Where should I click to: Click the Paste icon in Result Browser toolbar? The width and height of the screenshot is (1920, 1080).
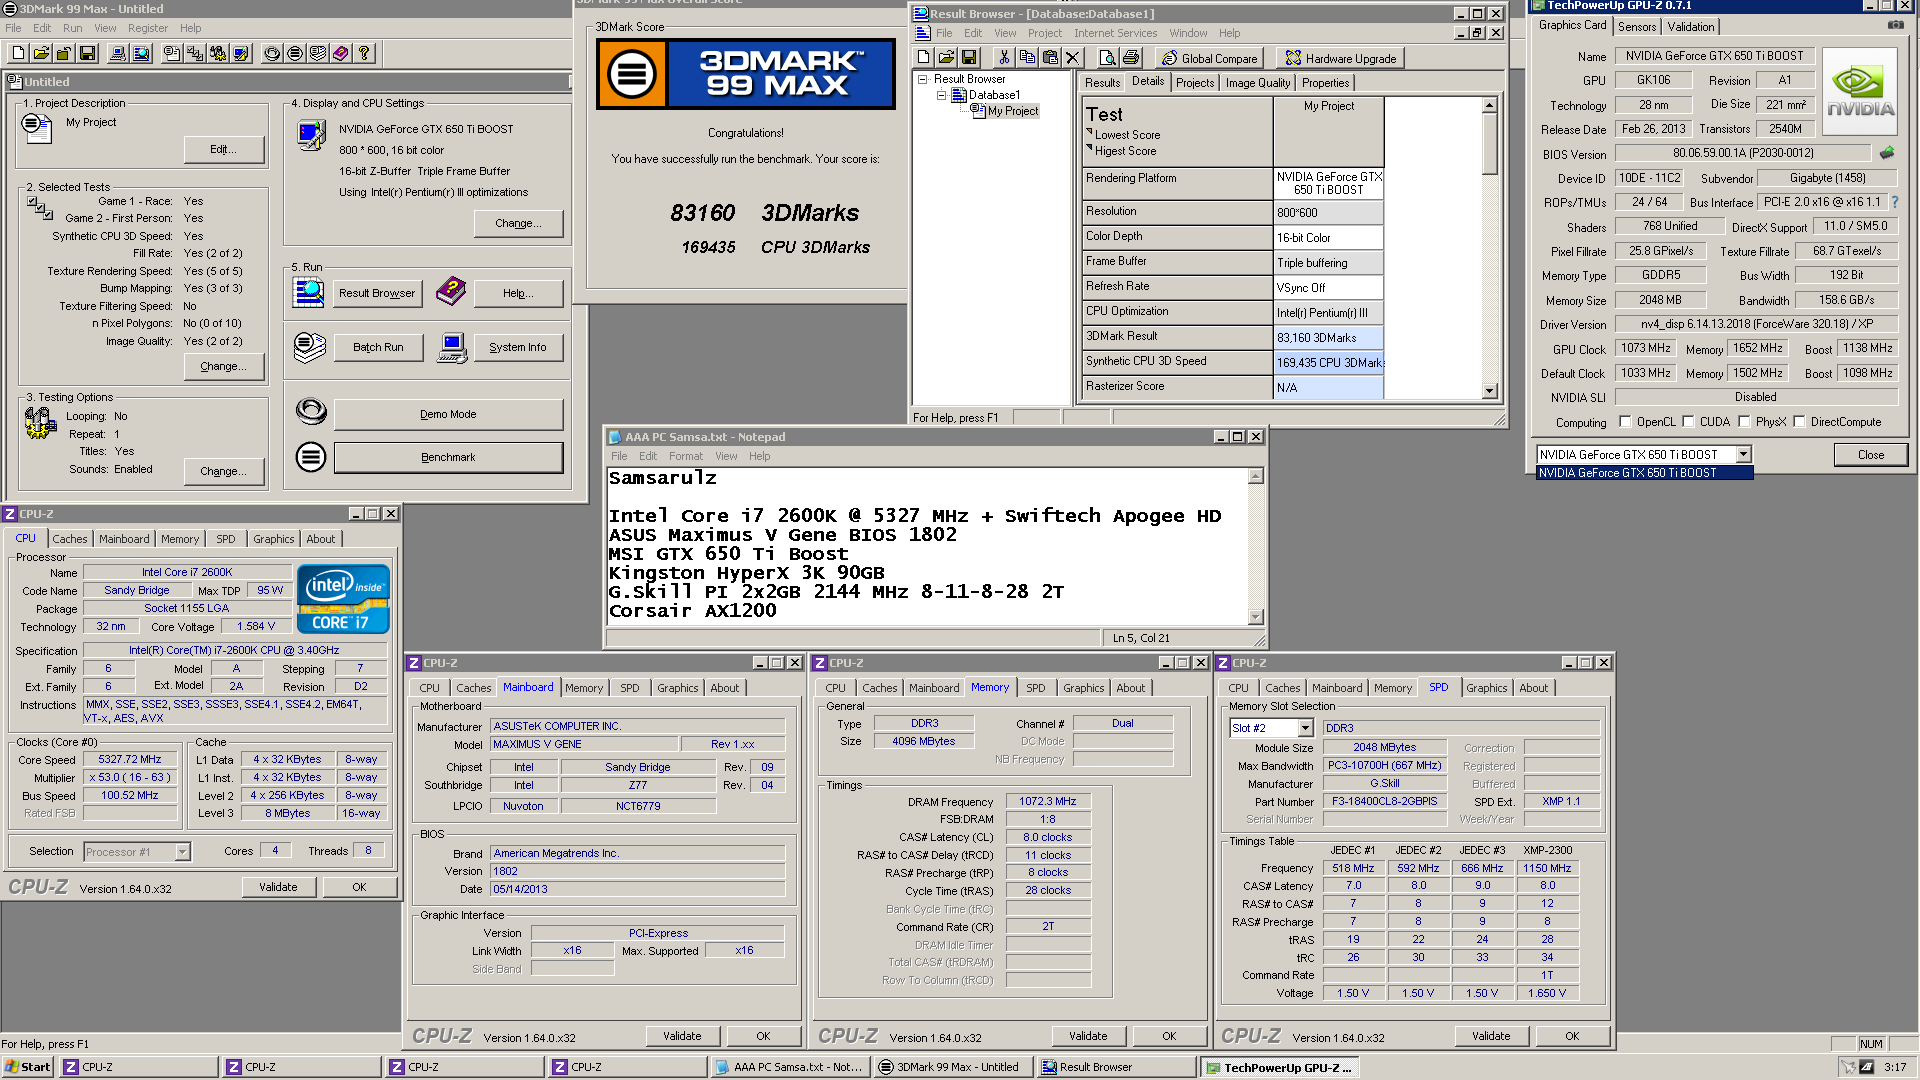[x=1050, y=58]
